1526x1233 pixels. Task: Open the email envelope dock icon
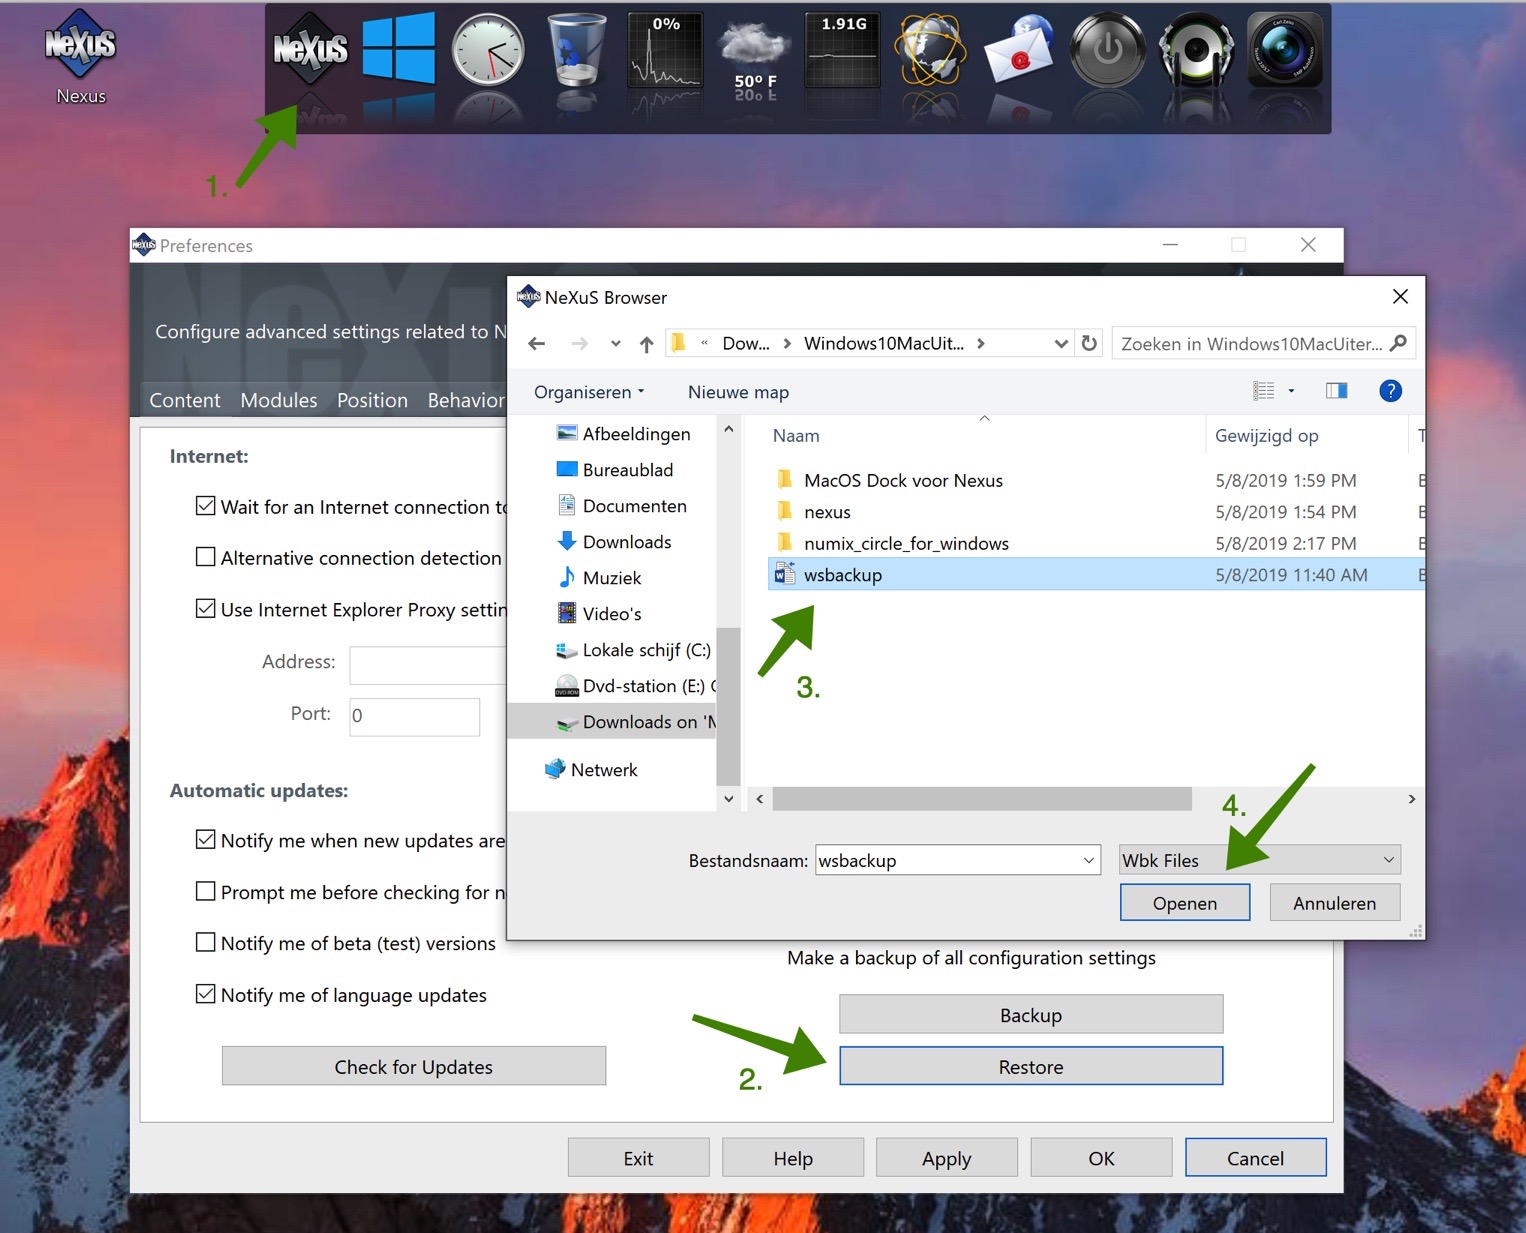[1019, 50]
